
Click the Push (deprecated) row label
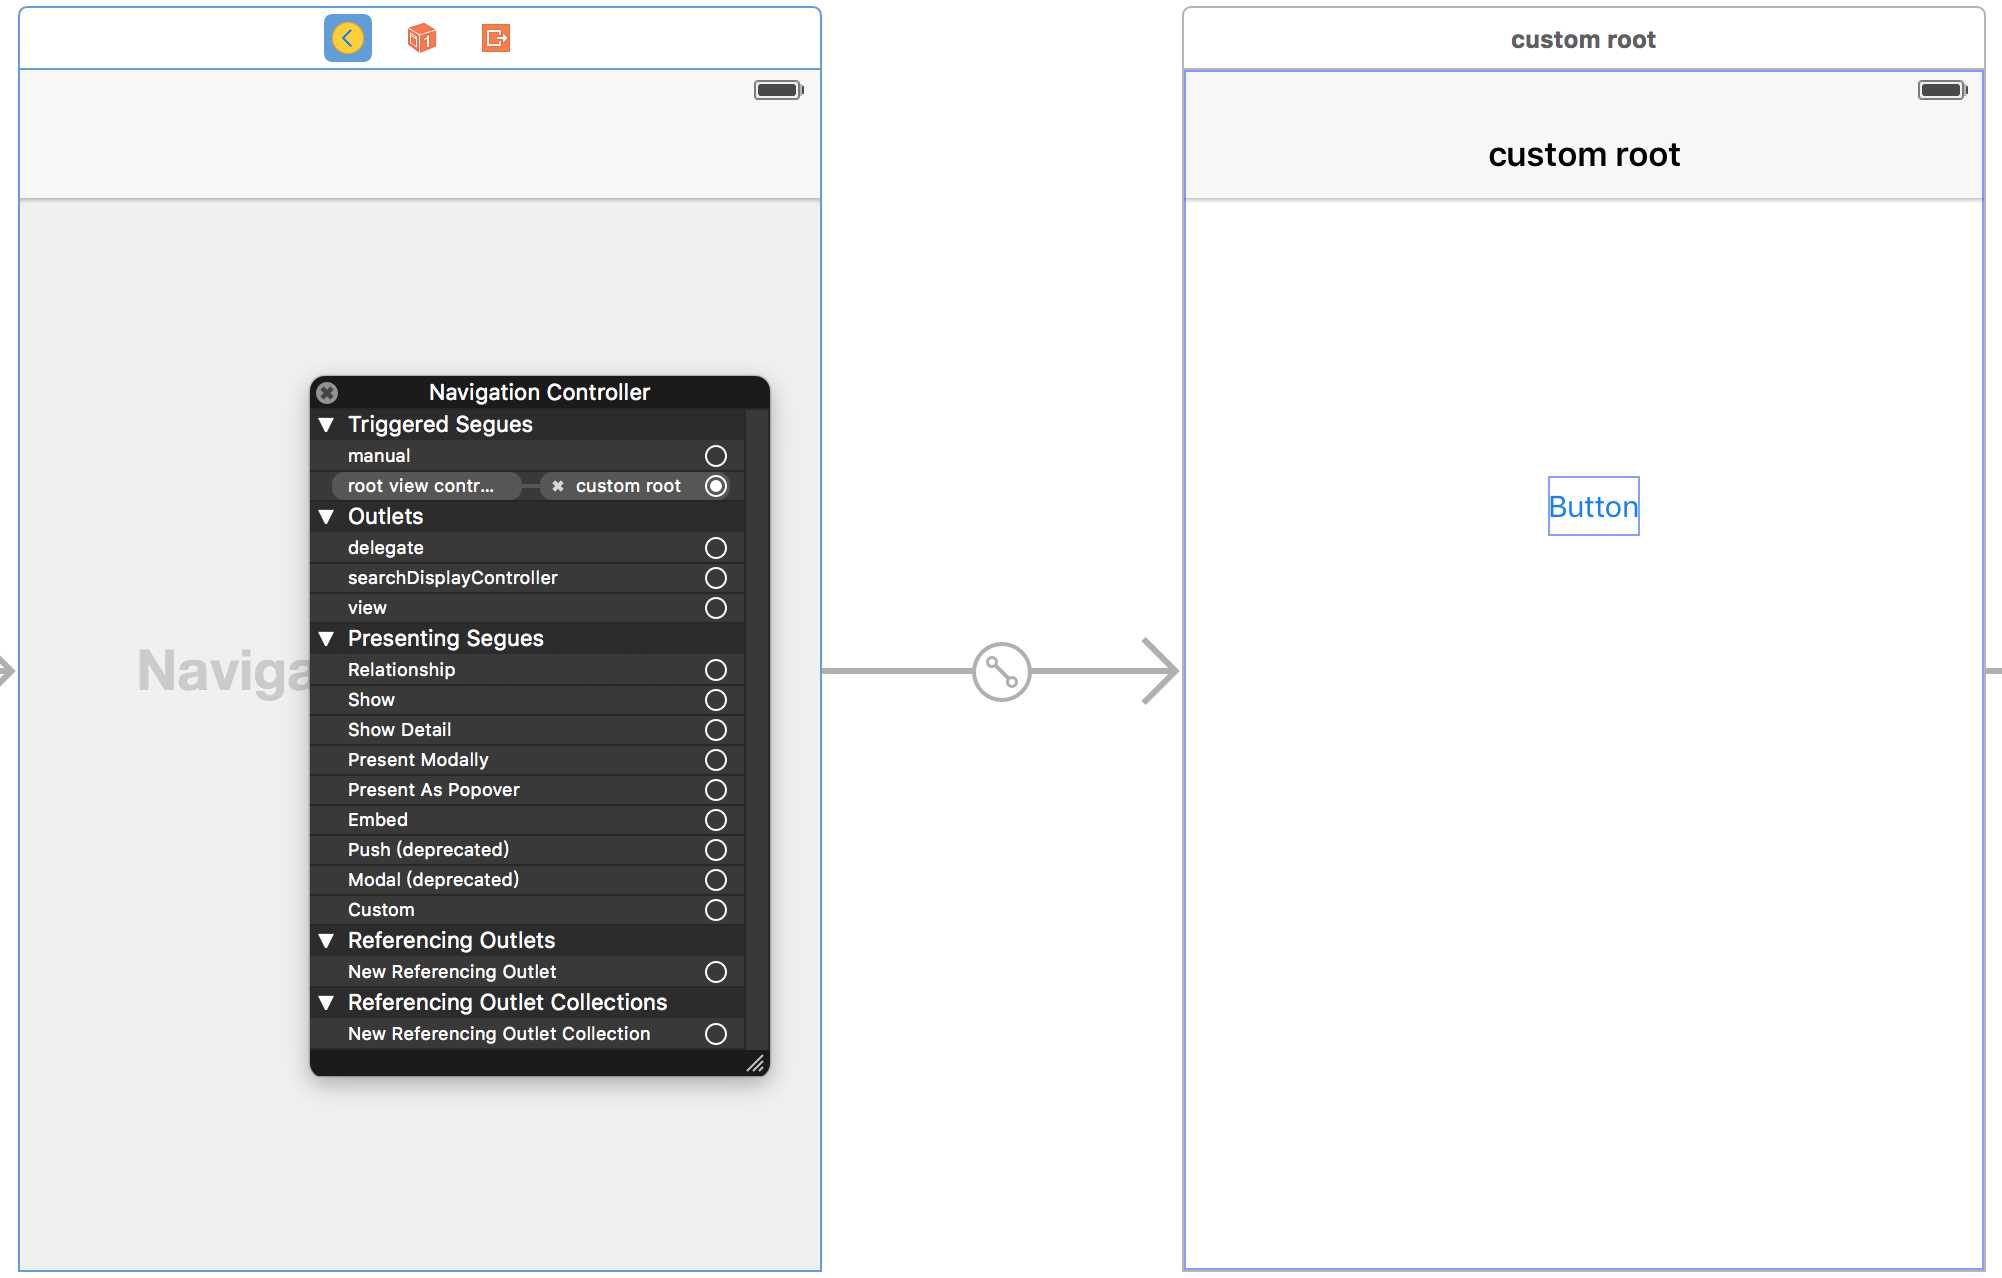(429, 850)
